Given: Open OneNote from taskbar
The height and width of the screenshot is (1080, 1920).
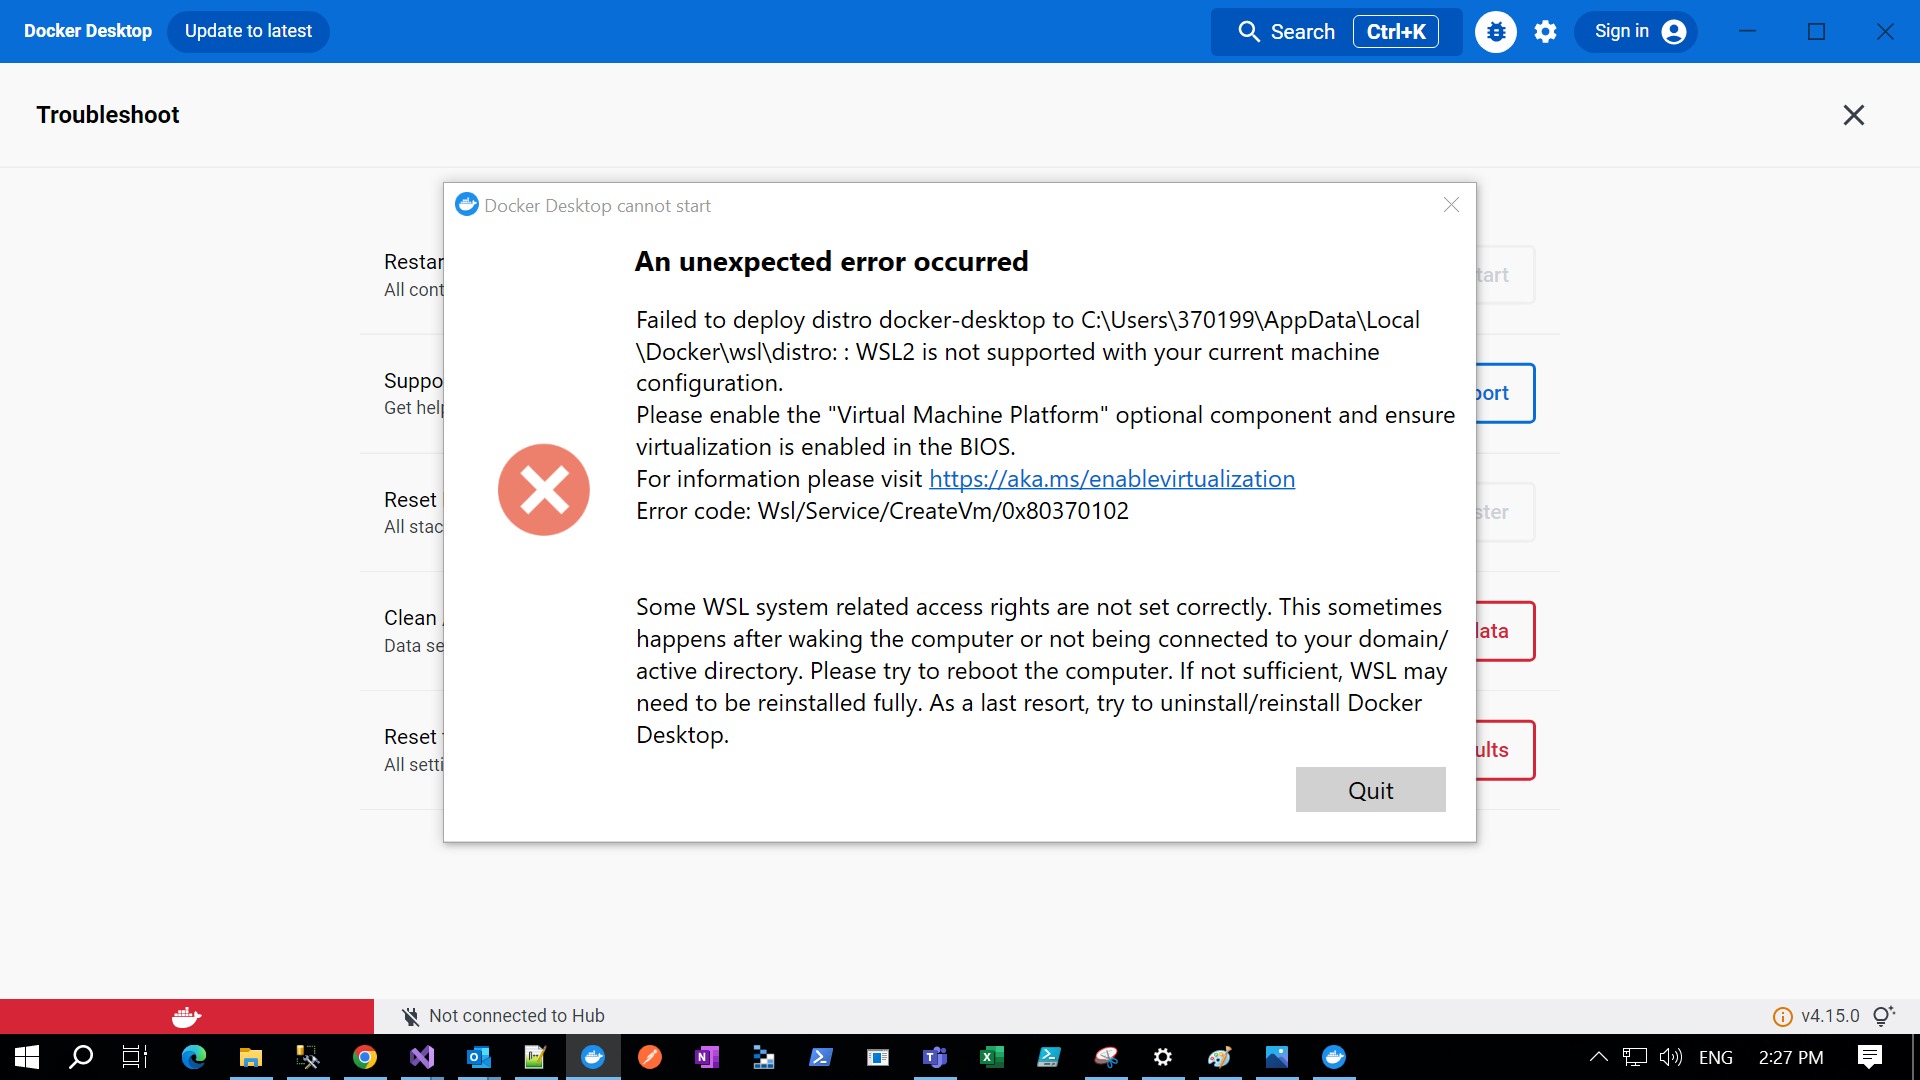Looking at the screenshot, I should (707, 1057).
